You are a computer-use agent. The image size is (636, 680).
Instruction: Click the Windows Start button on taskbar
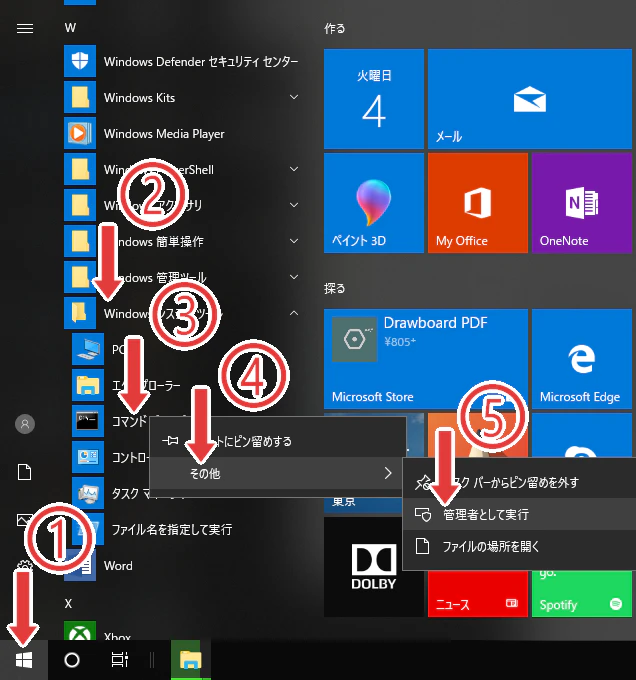pos(24,660)
